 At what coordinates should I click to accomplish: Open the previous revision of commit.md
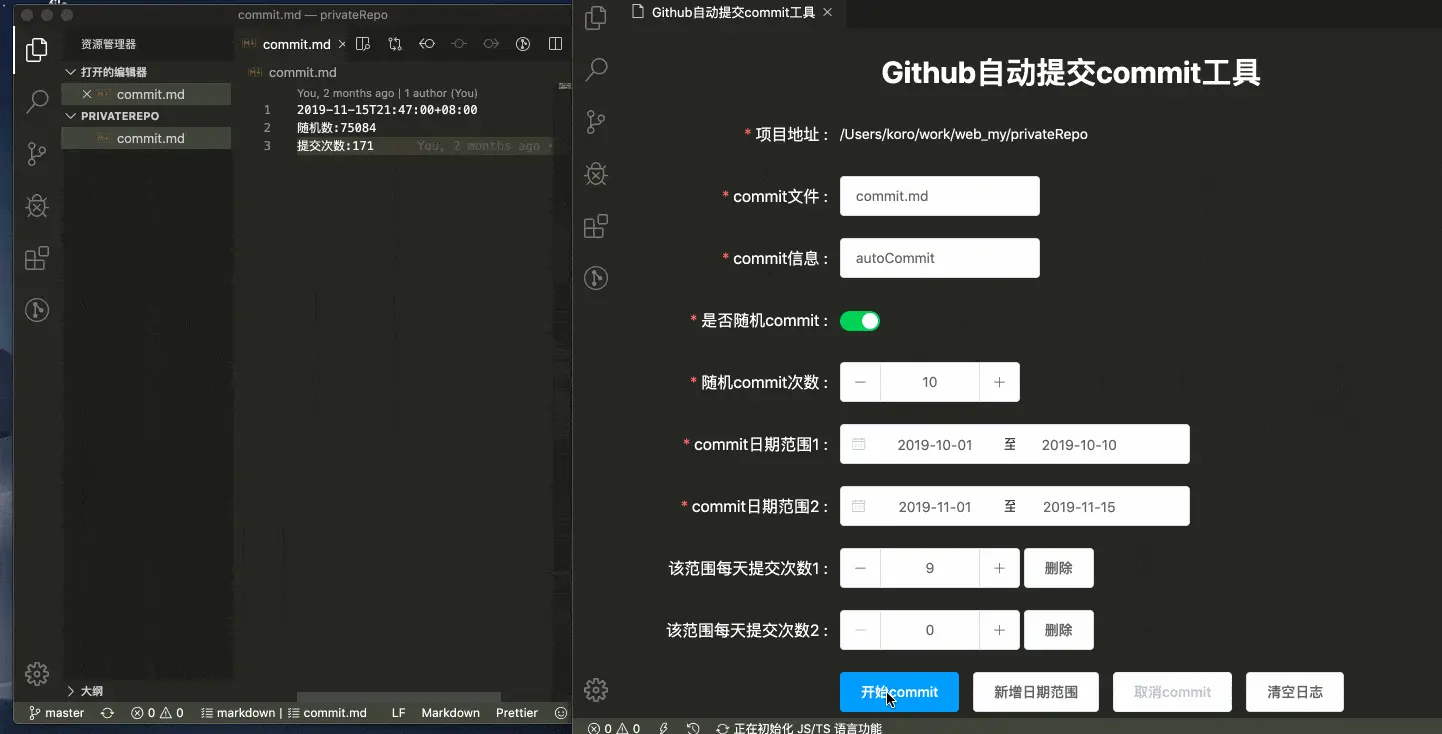coord(427,44)
